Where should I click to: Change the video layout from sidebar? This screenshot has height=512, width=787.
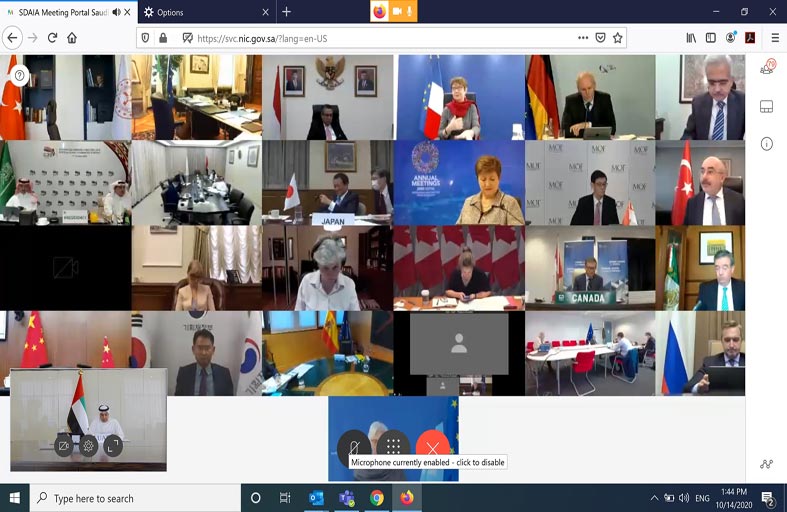click(767, 107)
